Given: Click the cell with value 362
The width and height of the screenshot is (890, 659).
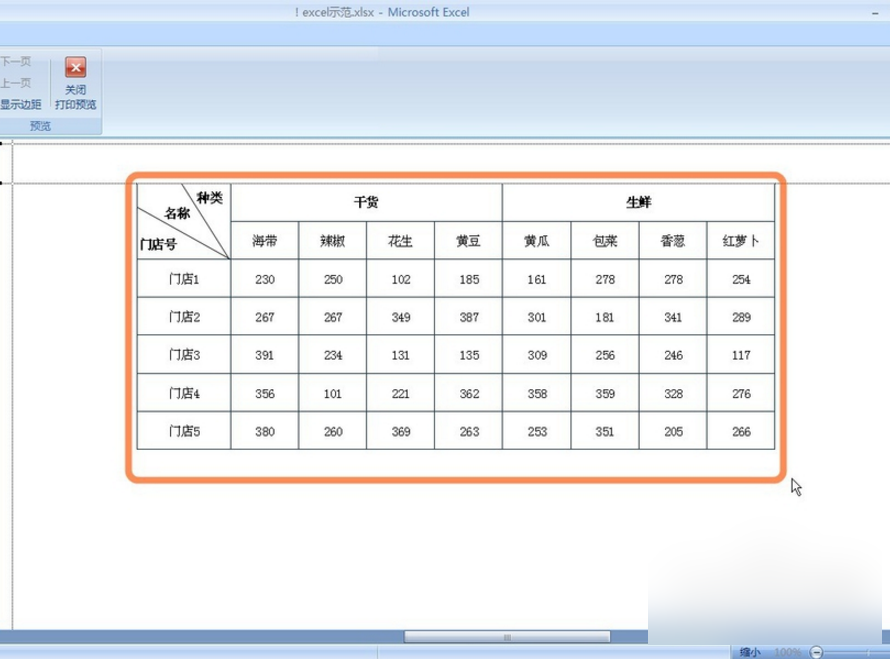Looking at the screenshot, I should pos(469,393).
